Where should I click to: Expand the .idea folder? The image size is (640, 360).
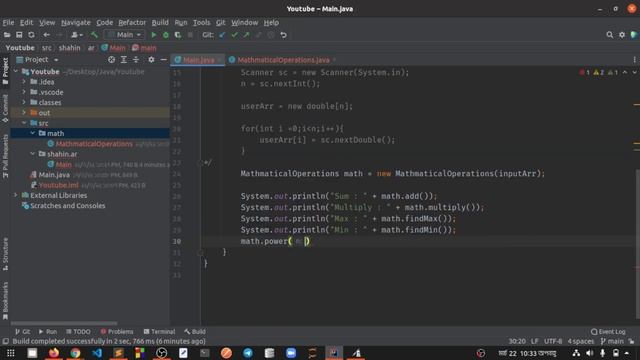(24, 82)
